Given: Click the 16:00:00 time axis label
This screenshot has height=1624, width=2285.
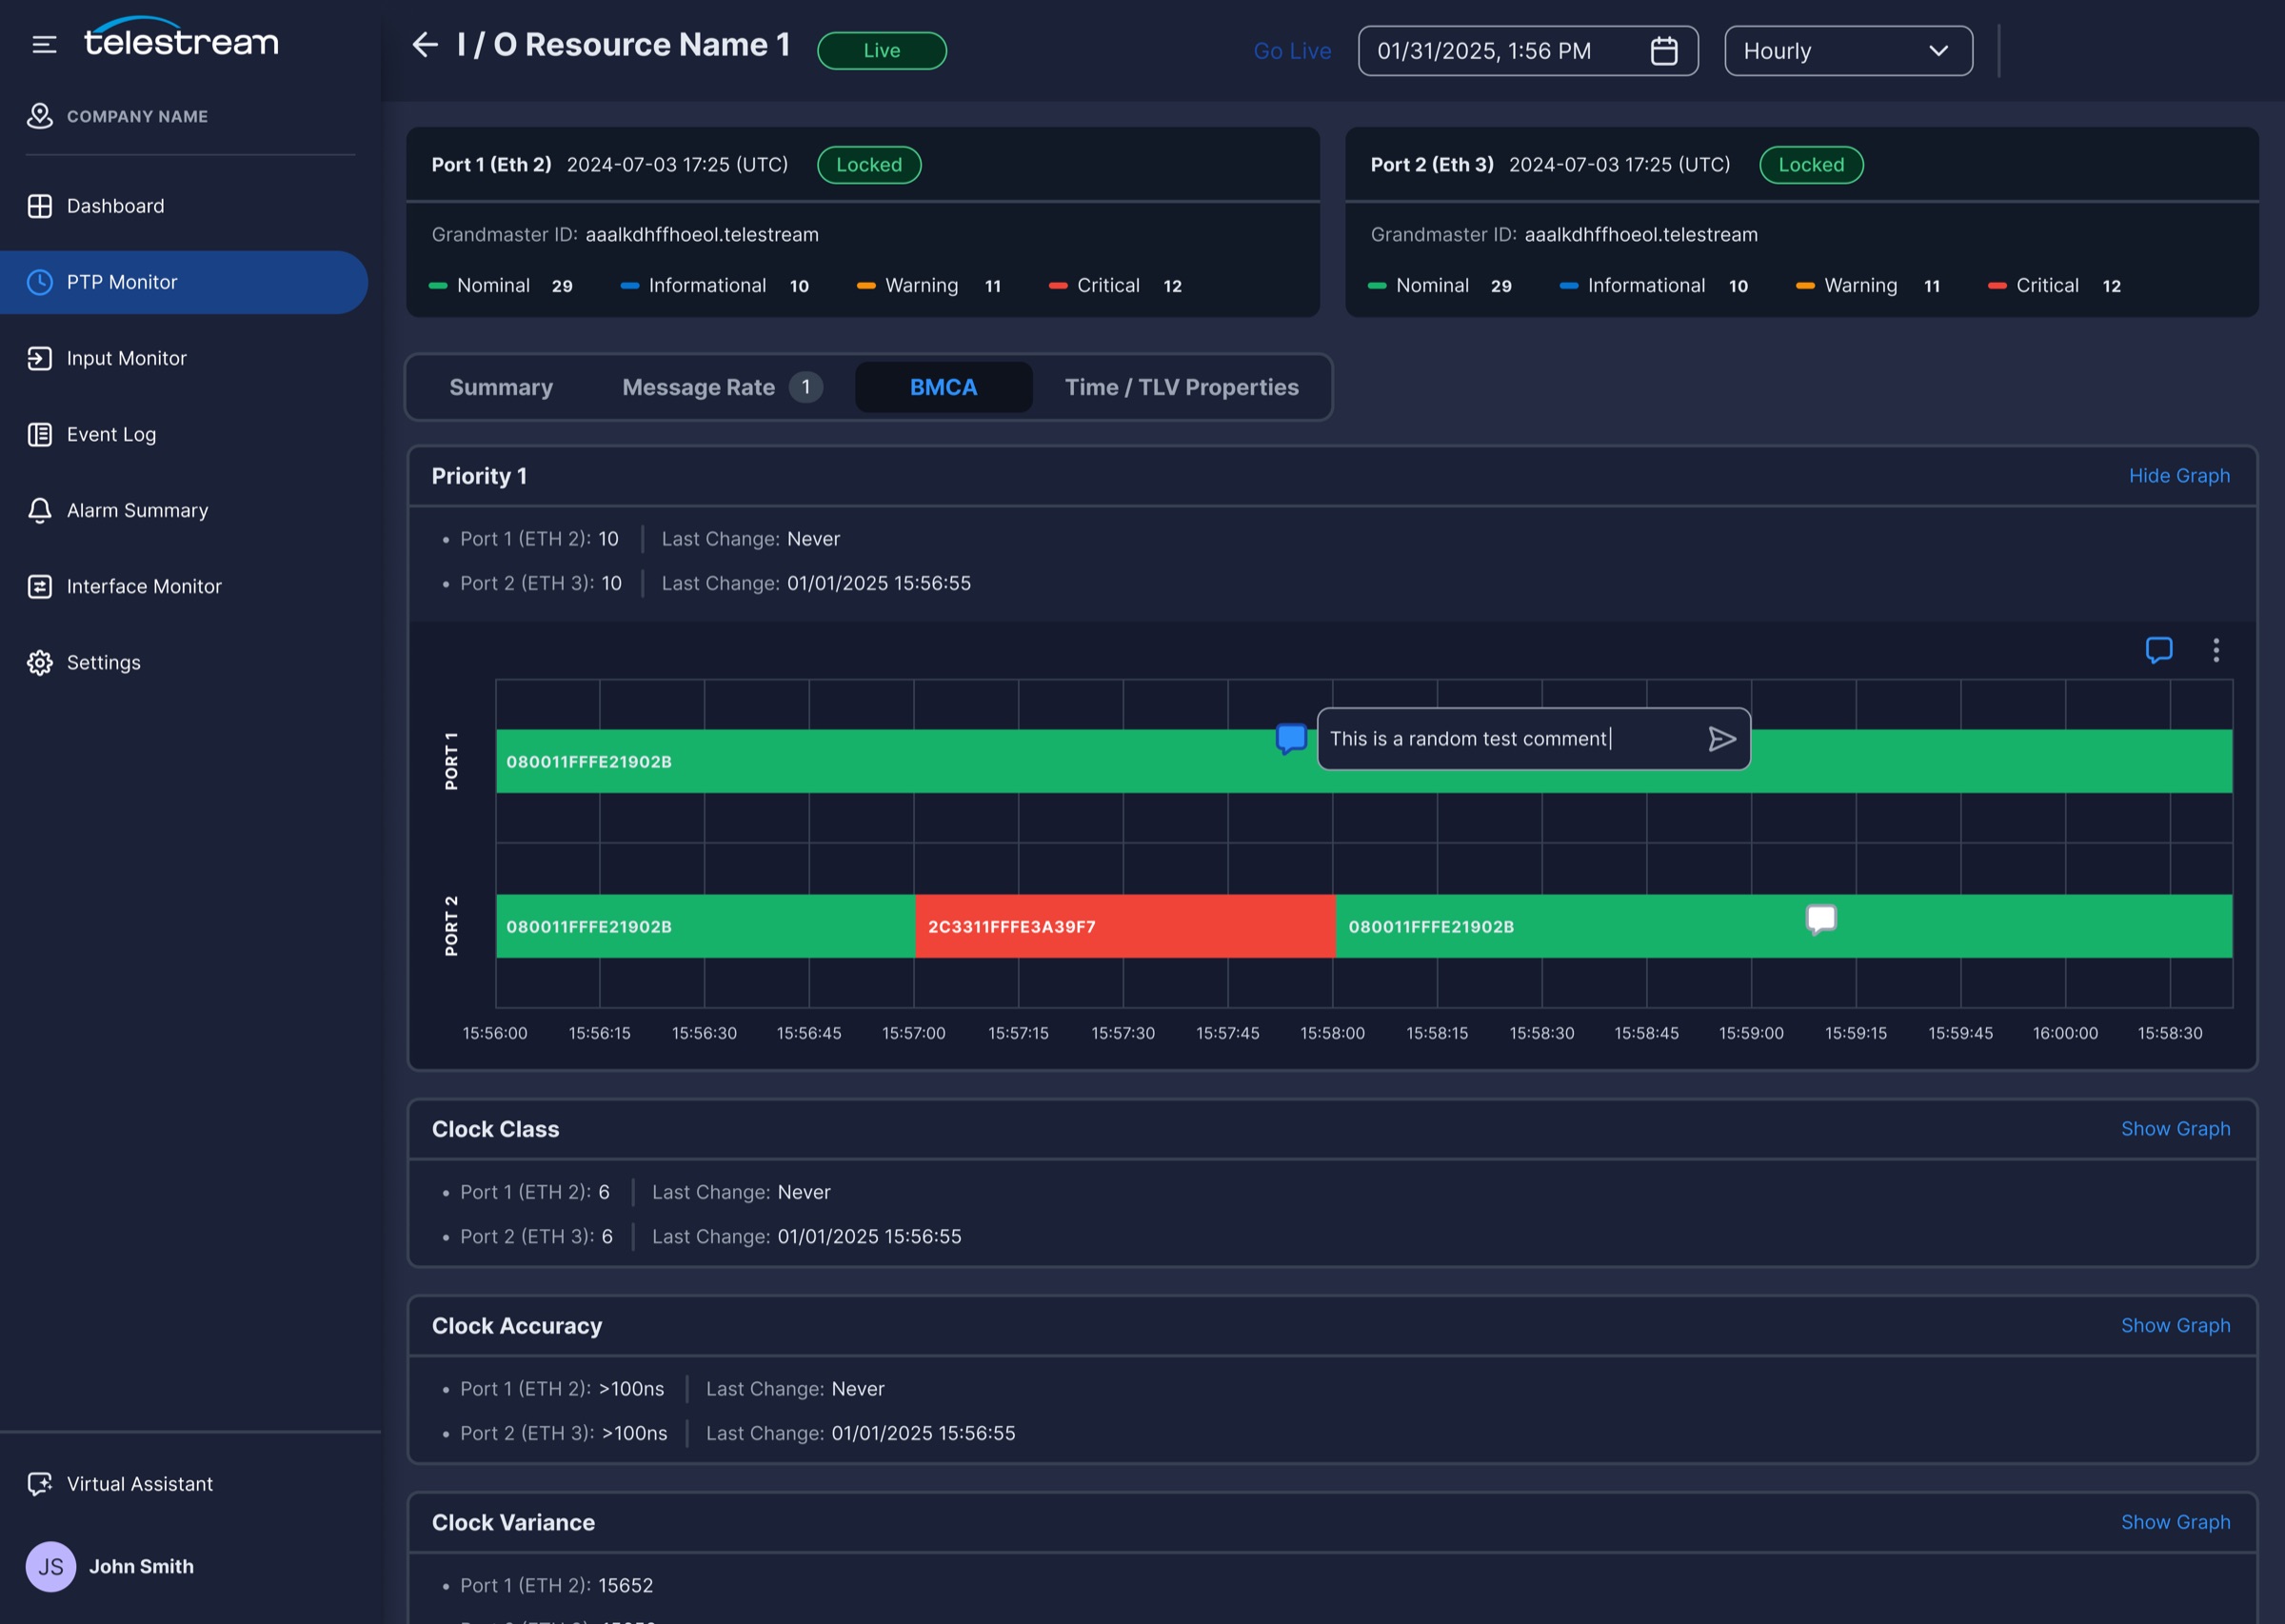Looking at the screenshot, I should (2065, 1033).
